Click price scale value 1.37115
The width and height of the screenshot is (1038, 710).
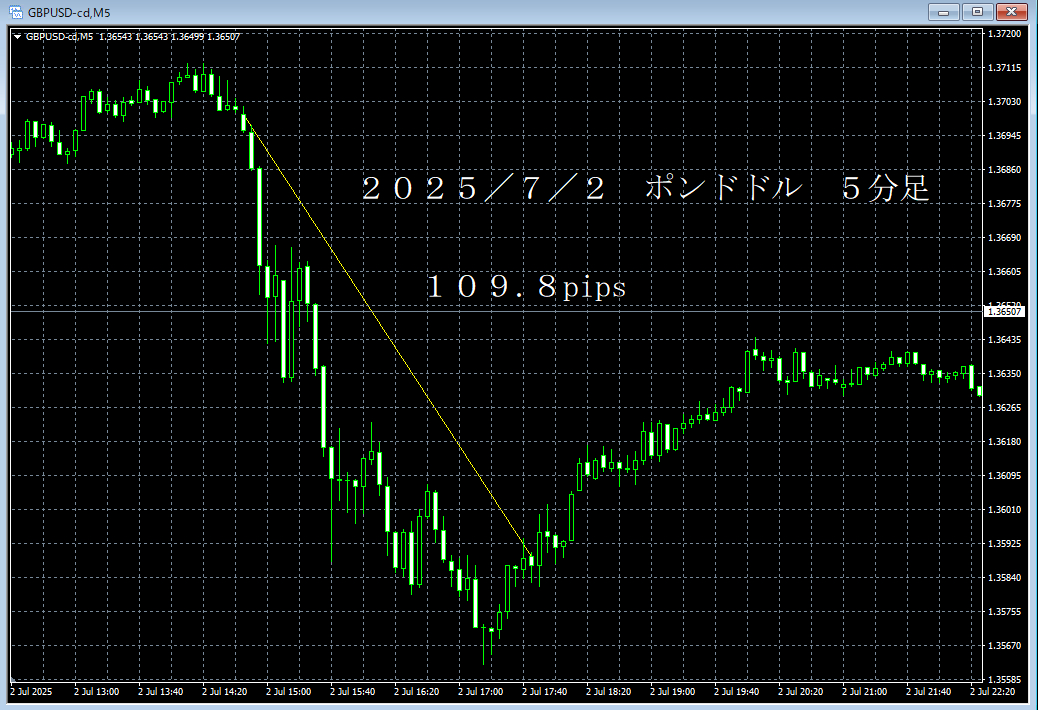(1004, 67)
